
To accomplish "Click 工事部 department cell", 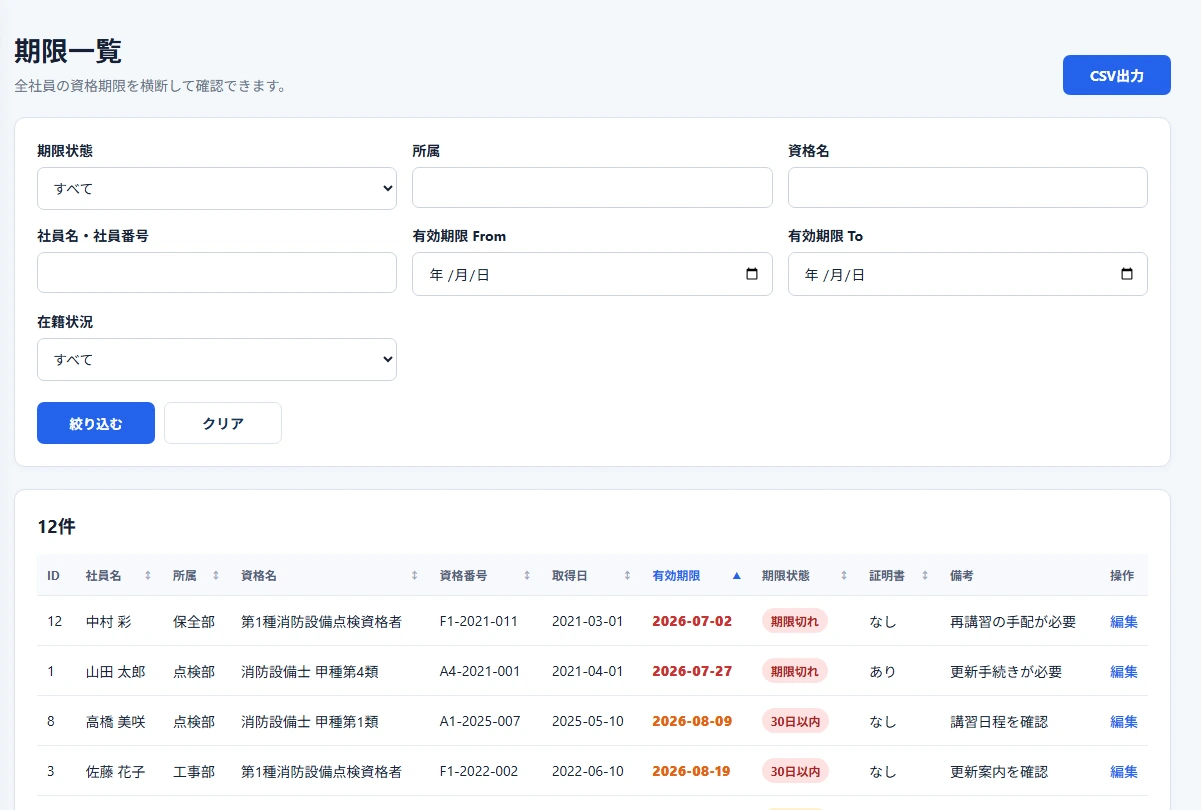I will (194, 771).
